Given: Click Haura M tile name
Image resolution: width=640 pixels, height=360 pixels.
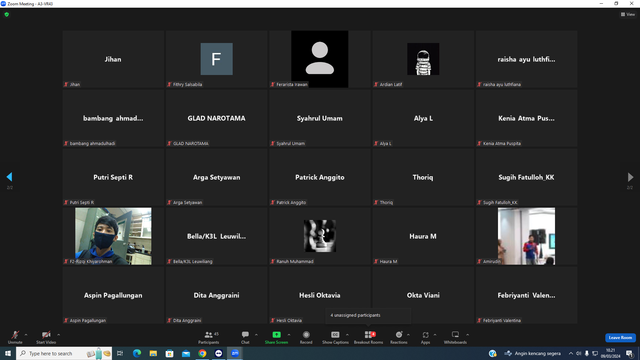Looking at the screenshot, I should [423, 236].
